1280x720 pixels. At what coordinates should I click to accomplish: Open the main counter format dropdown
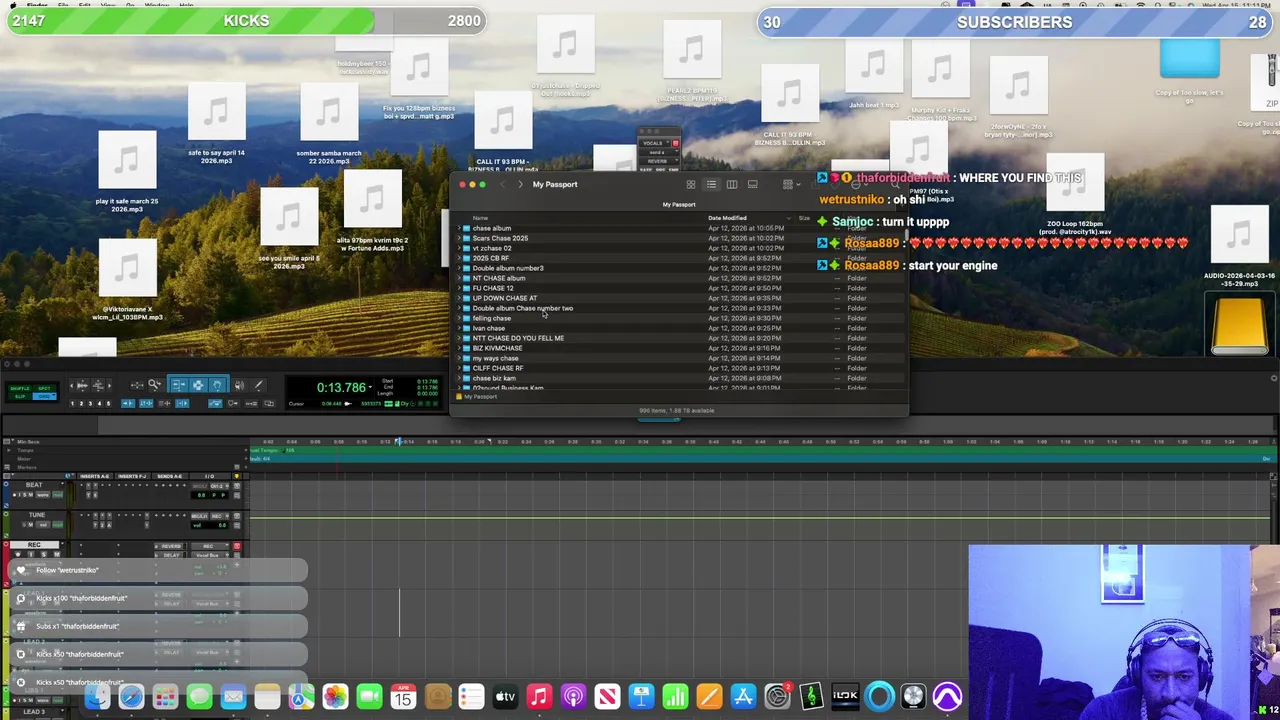[x=370, y=388]
